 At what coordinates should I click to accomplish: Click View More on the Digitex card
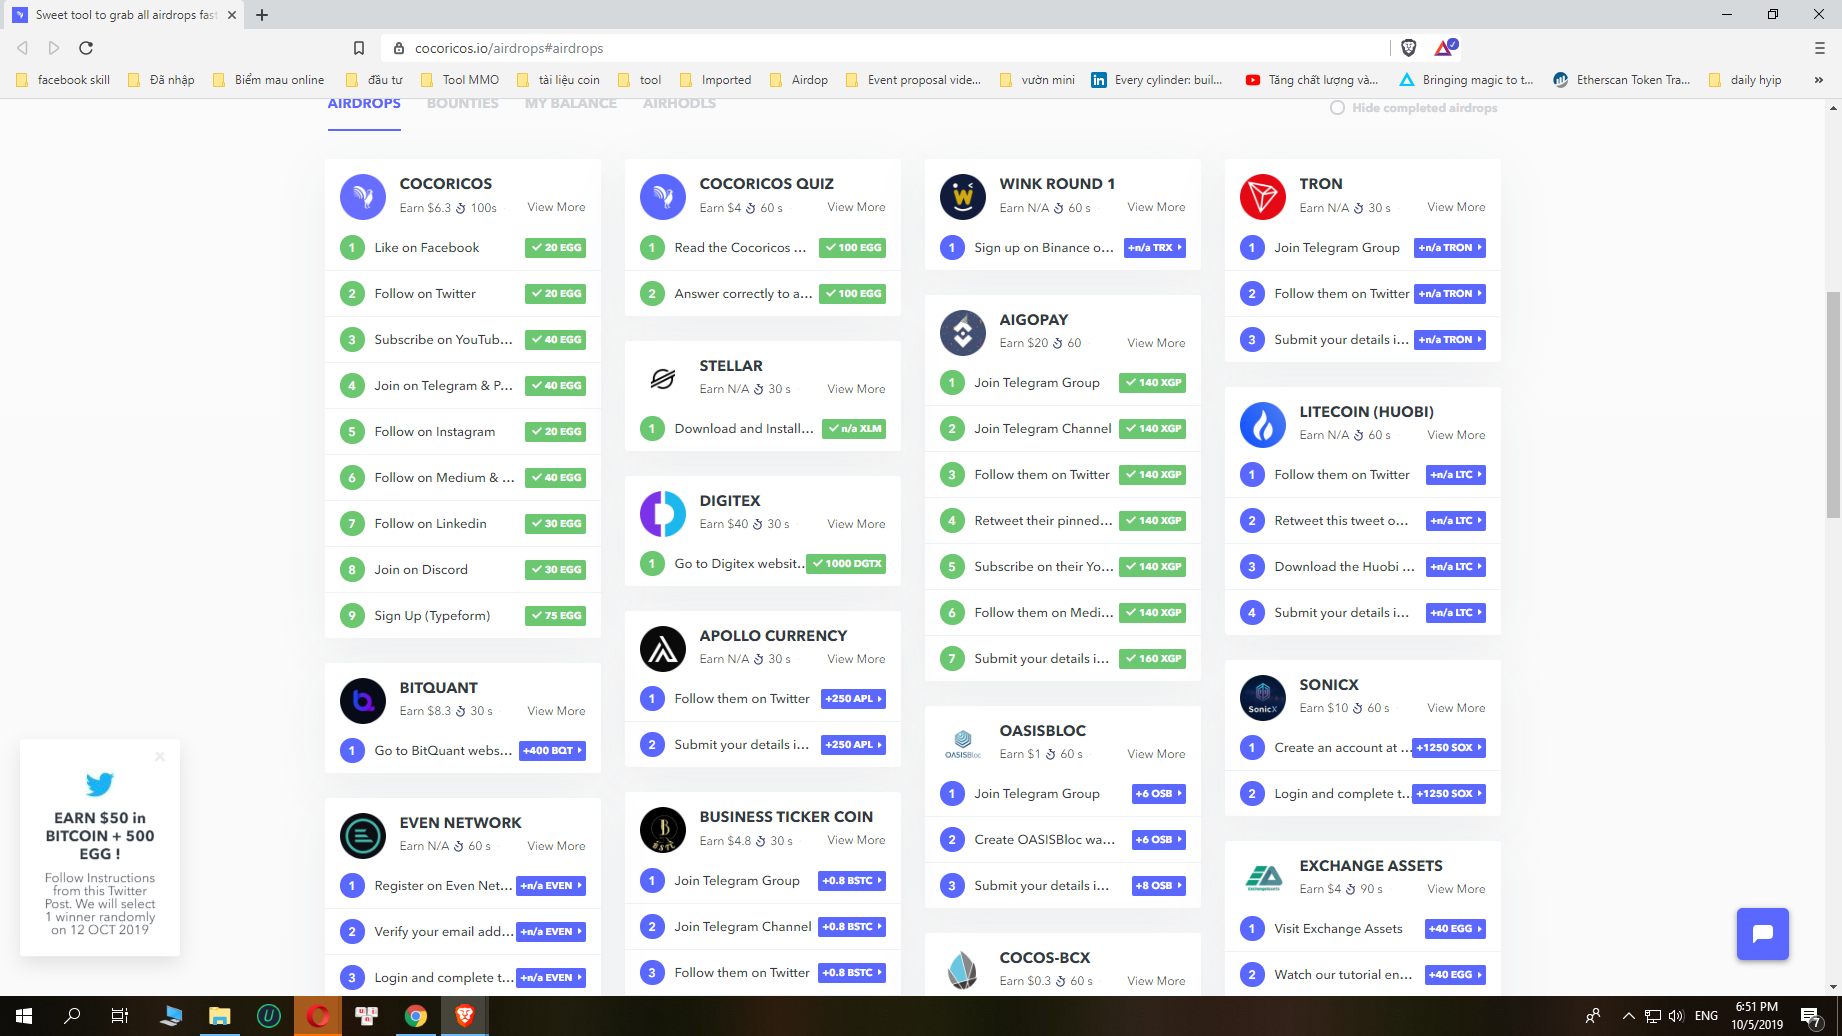pyautogui.click(x=856, y=524)
